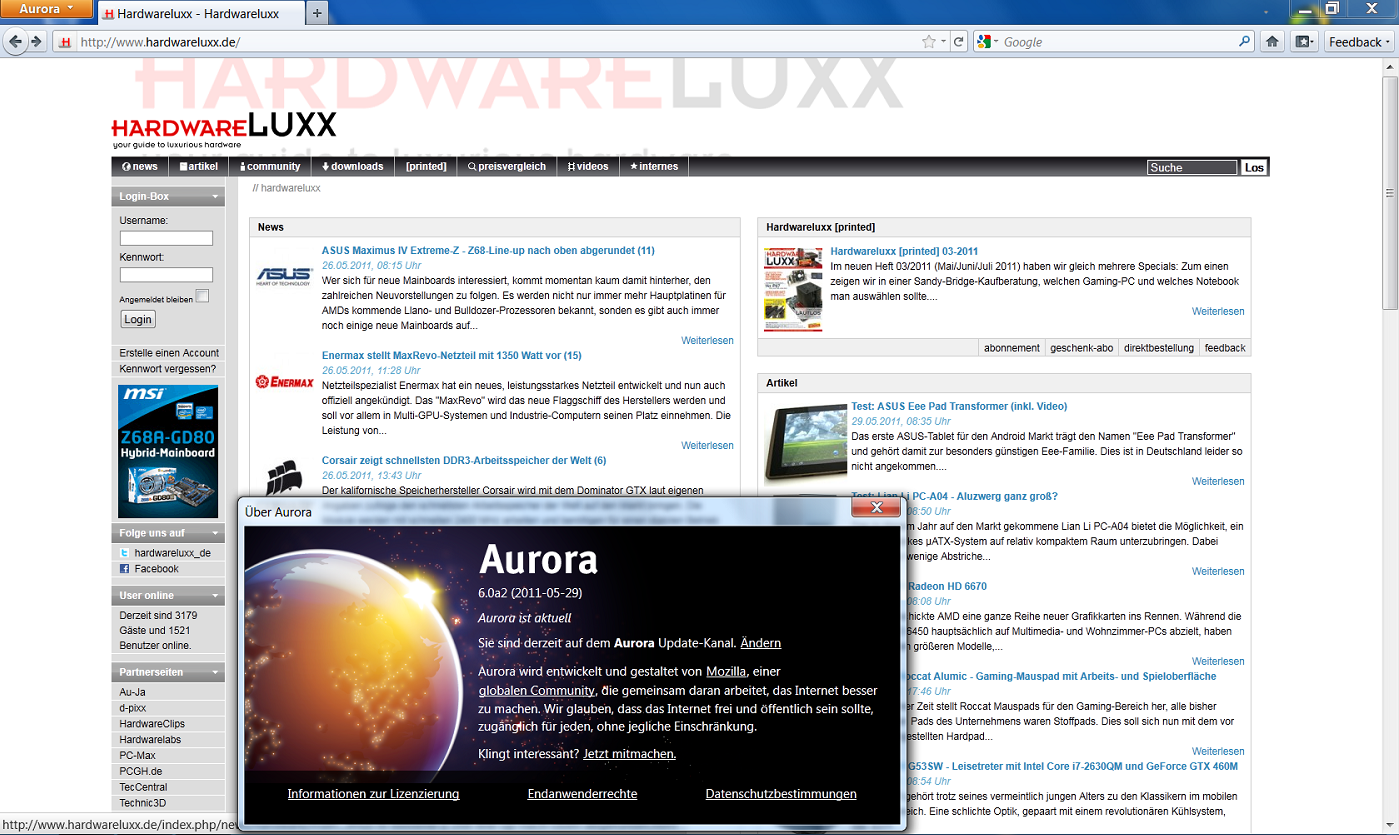The height and width of the screenshot is (835, 1399).
Task: Open the Eee Pad Transformer tablet thumbnail
Action: (x=804, y=442)
